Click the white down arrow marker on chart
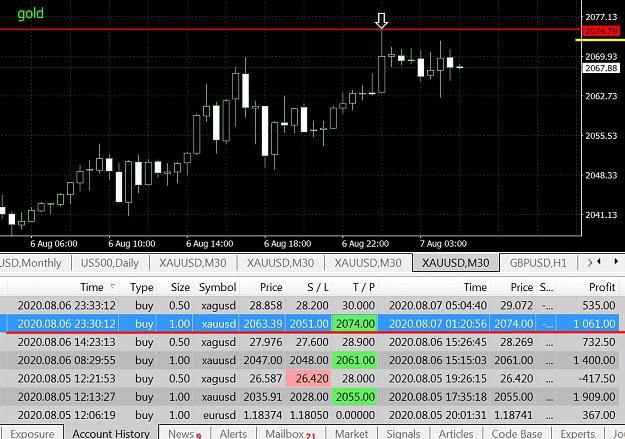The image size is (625, 439). click(x=381, y=21)
